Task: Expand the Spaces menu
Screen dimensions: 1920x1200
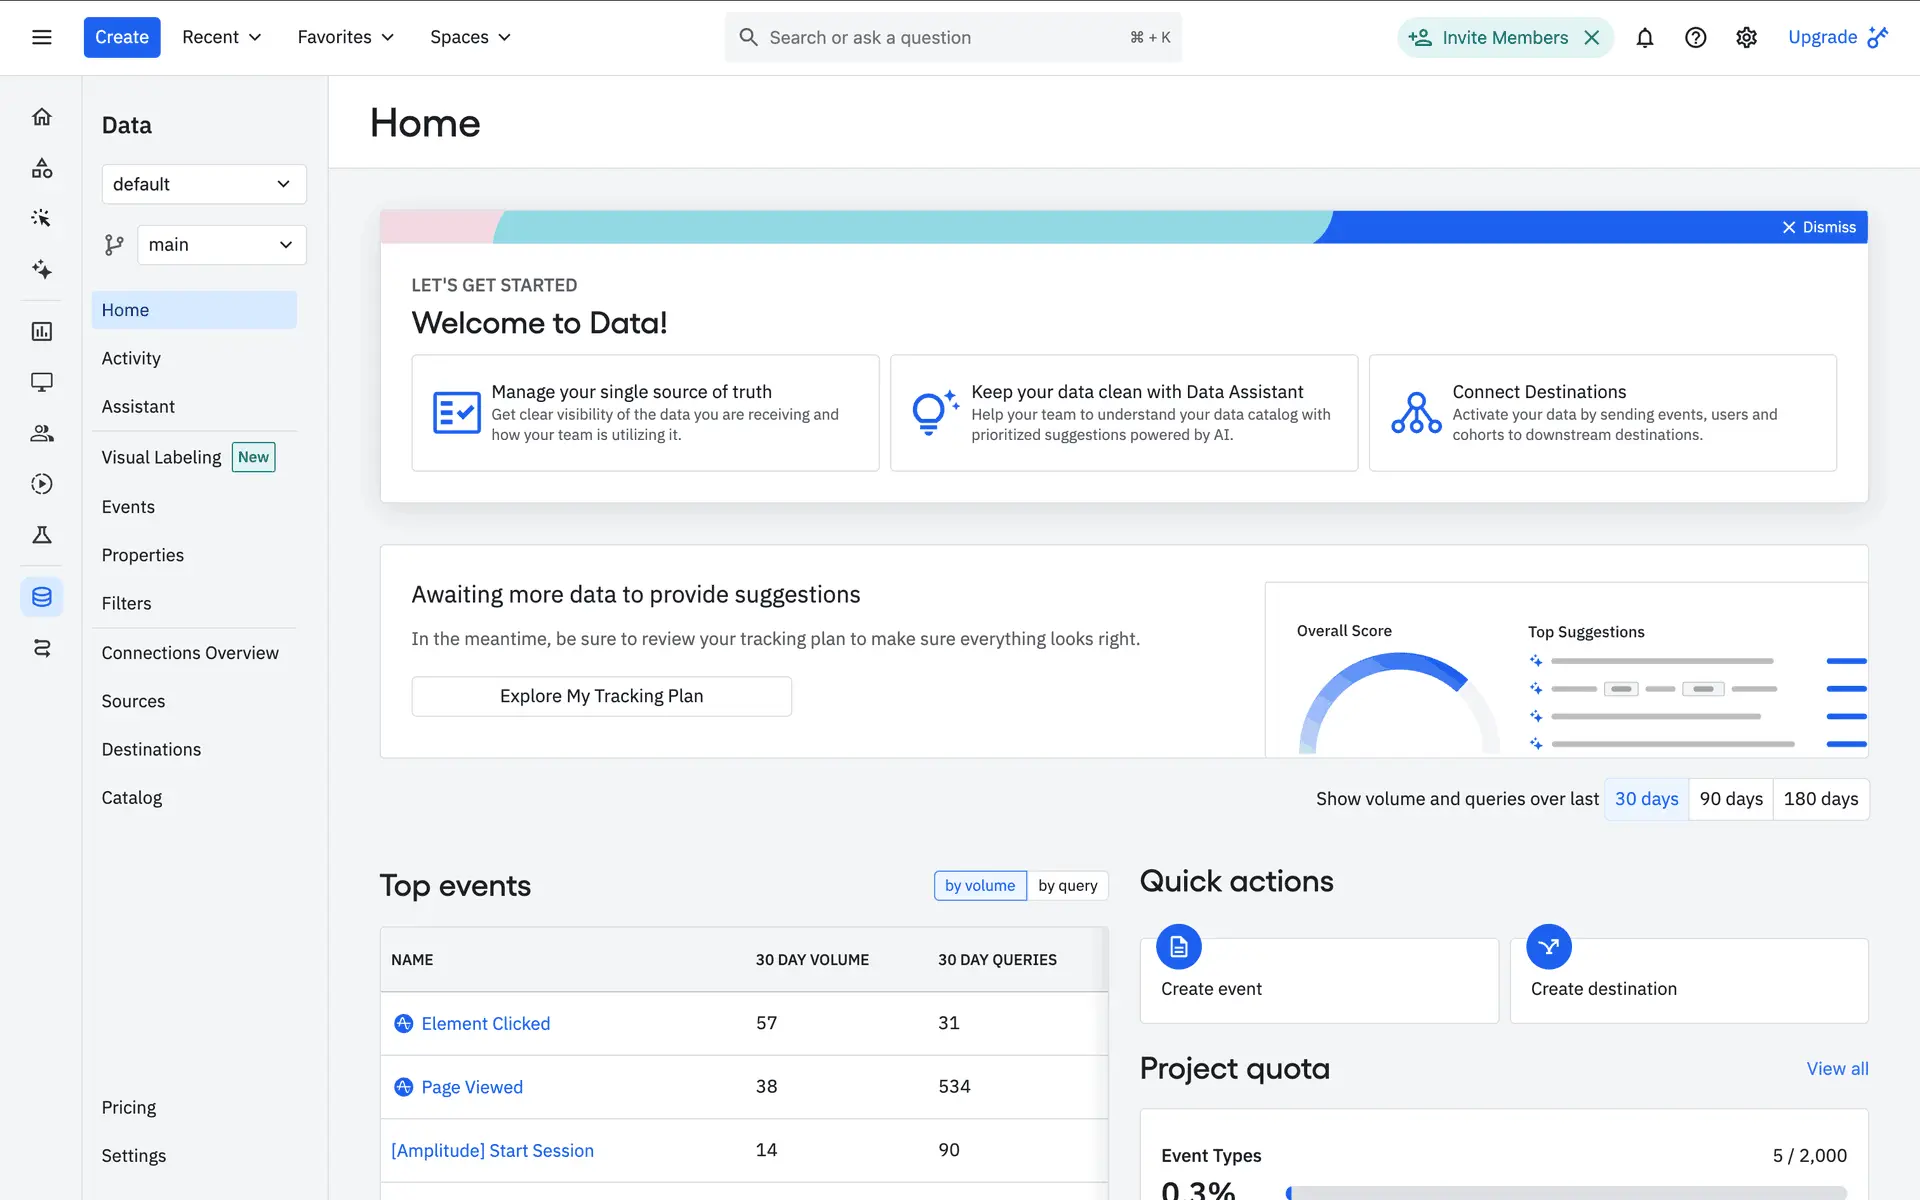Action: coord(470,38)
